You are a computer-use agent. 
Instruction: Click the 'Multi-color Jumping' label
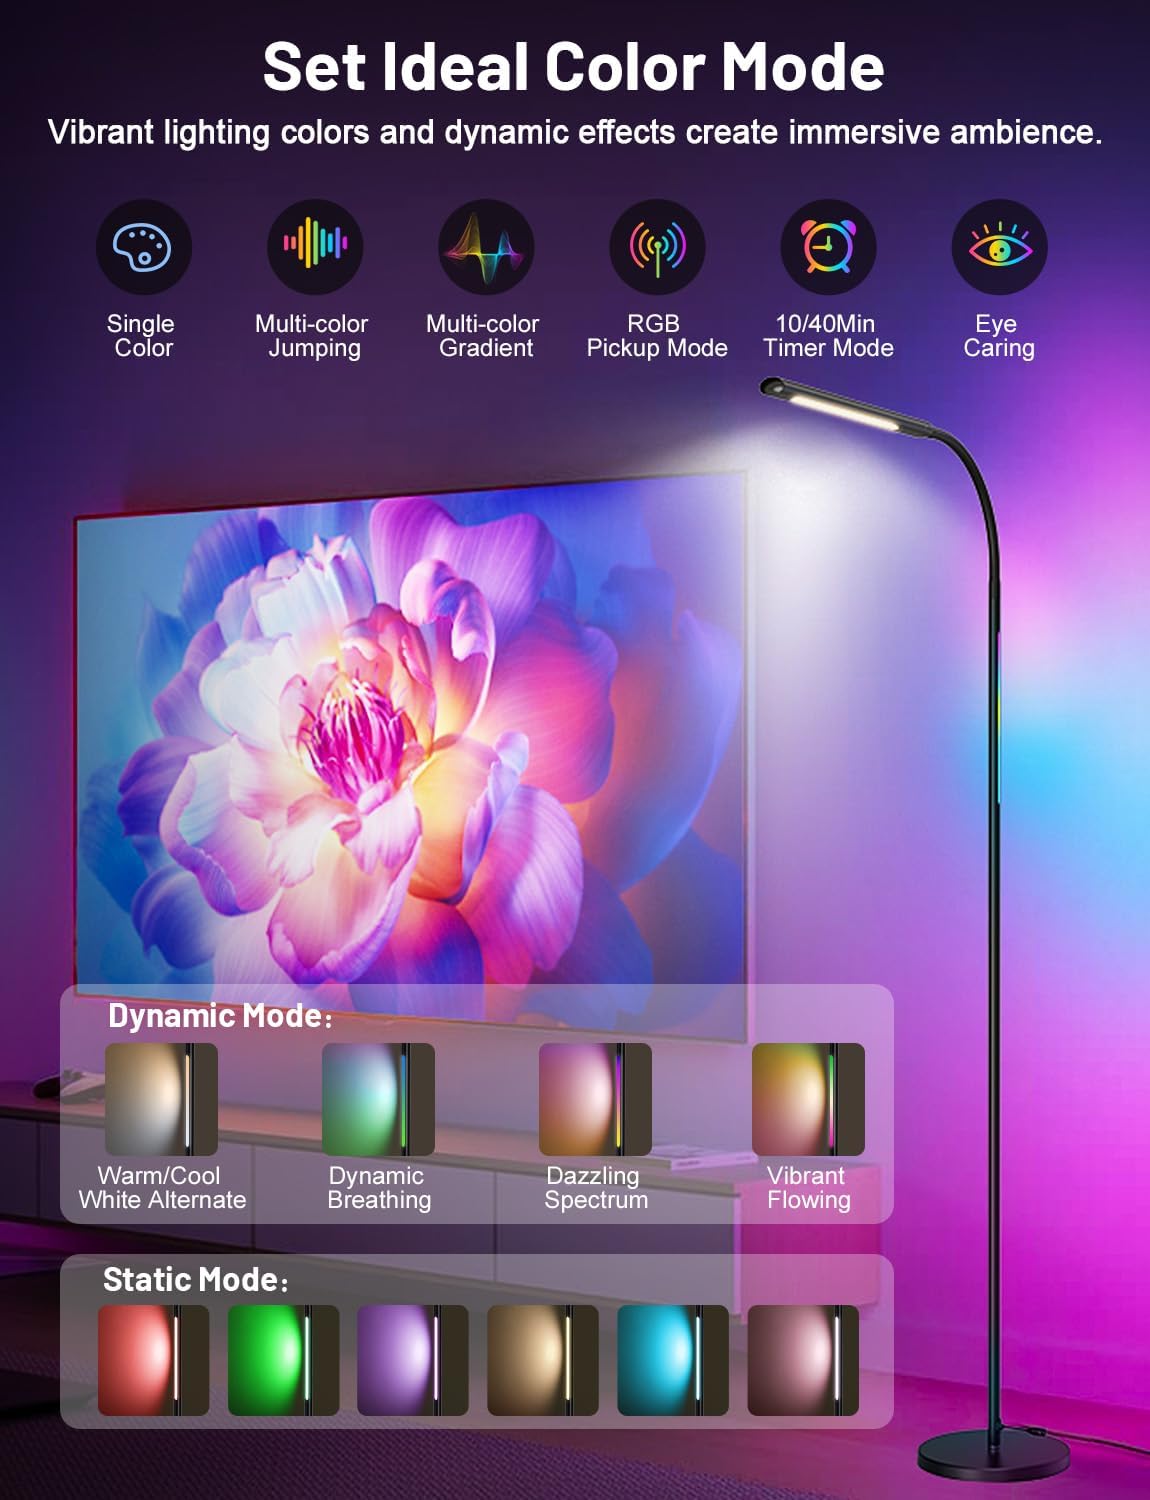312,336
